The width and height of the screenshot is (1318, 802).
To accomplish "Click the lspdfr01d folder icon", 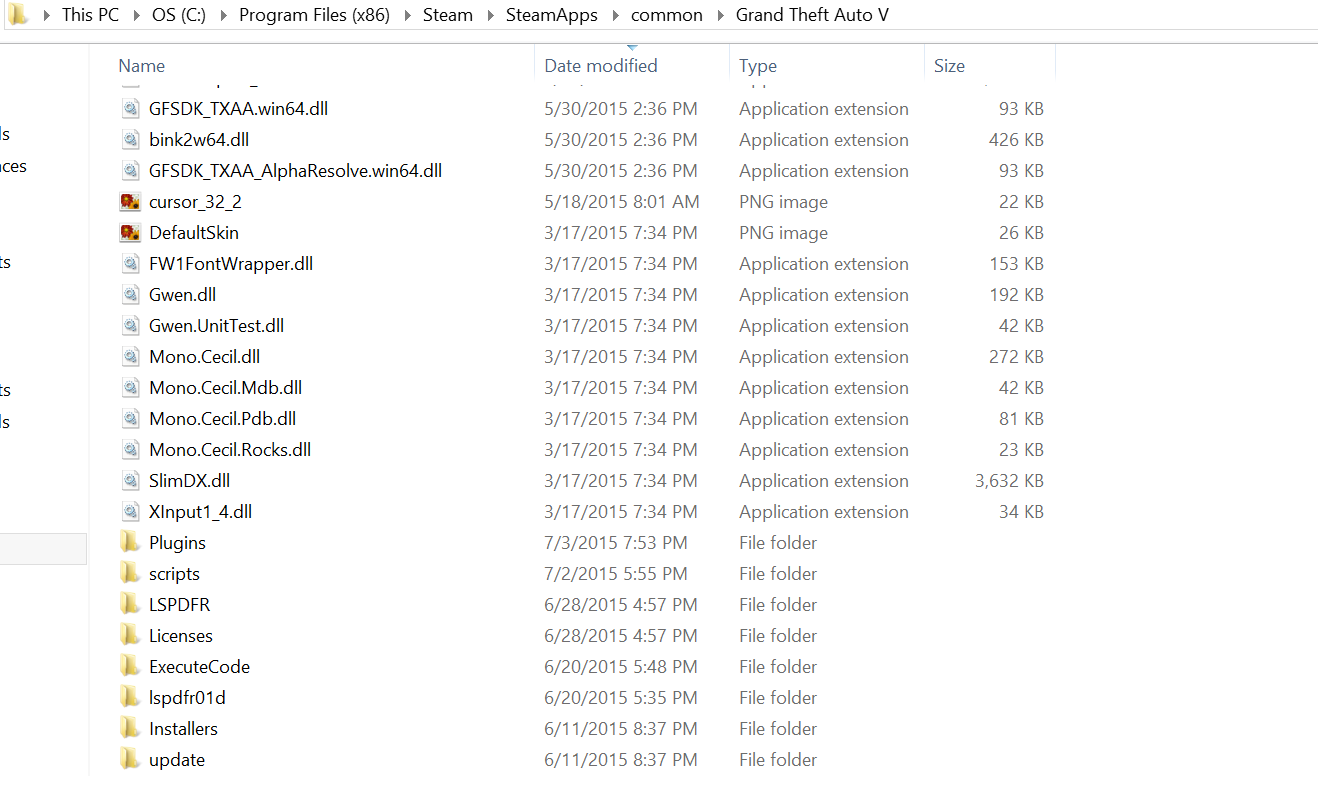I will [130, 698].
